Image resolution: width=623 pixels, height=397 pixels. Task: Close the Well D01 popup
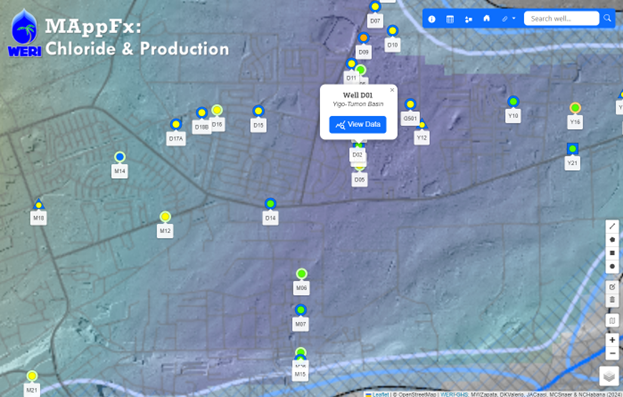(392, 90)
